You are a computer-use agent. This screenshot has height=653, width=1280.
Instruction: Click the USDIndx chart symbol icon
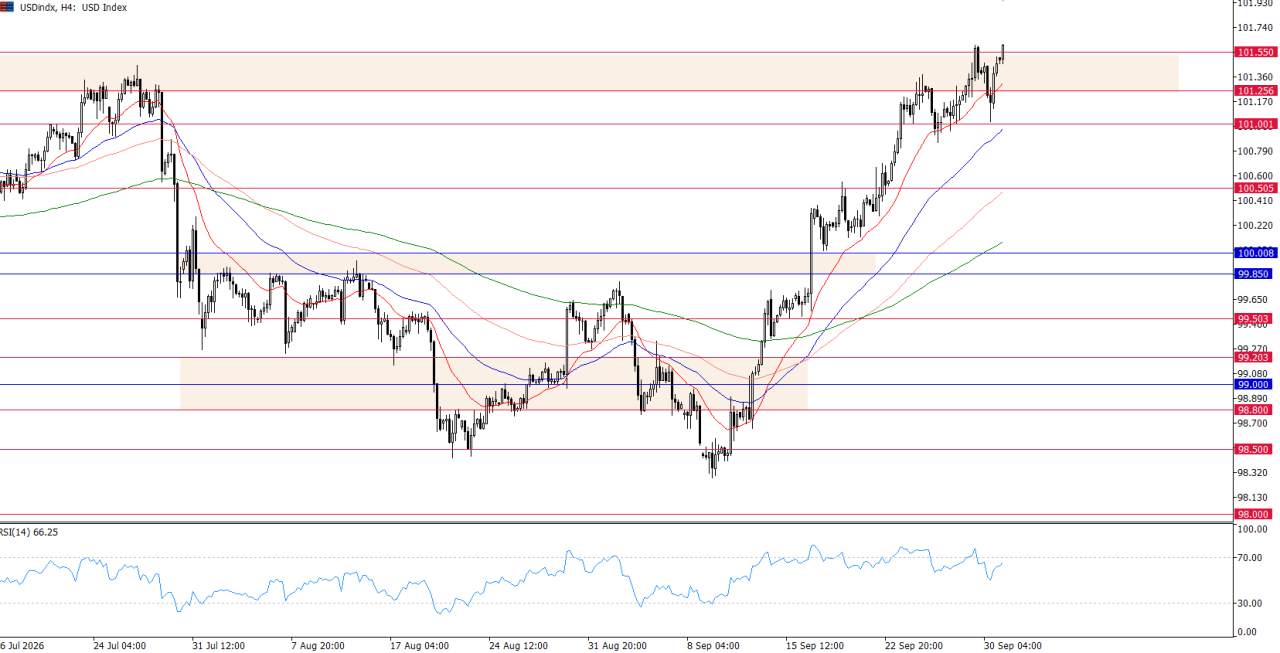pyautogui.click(x=7, y=7)
